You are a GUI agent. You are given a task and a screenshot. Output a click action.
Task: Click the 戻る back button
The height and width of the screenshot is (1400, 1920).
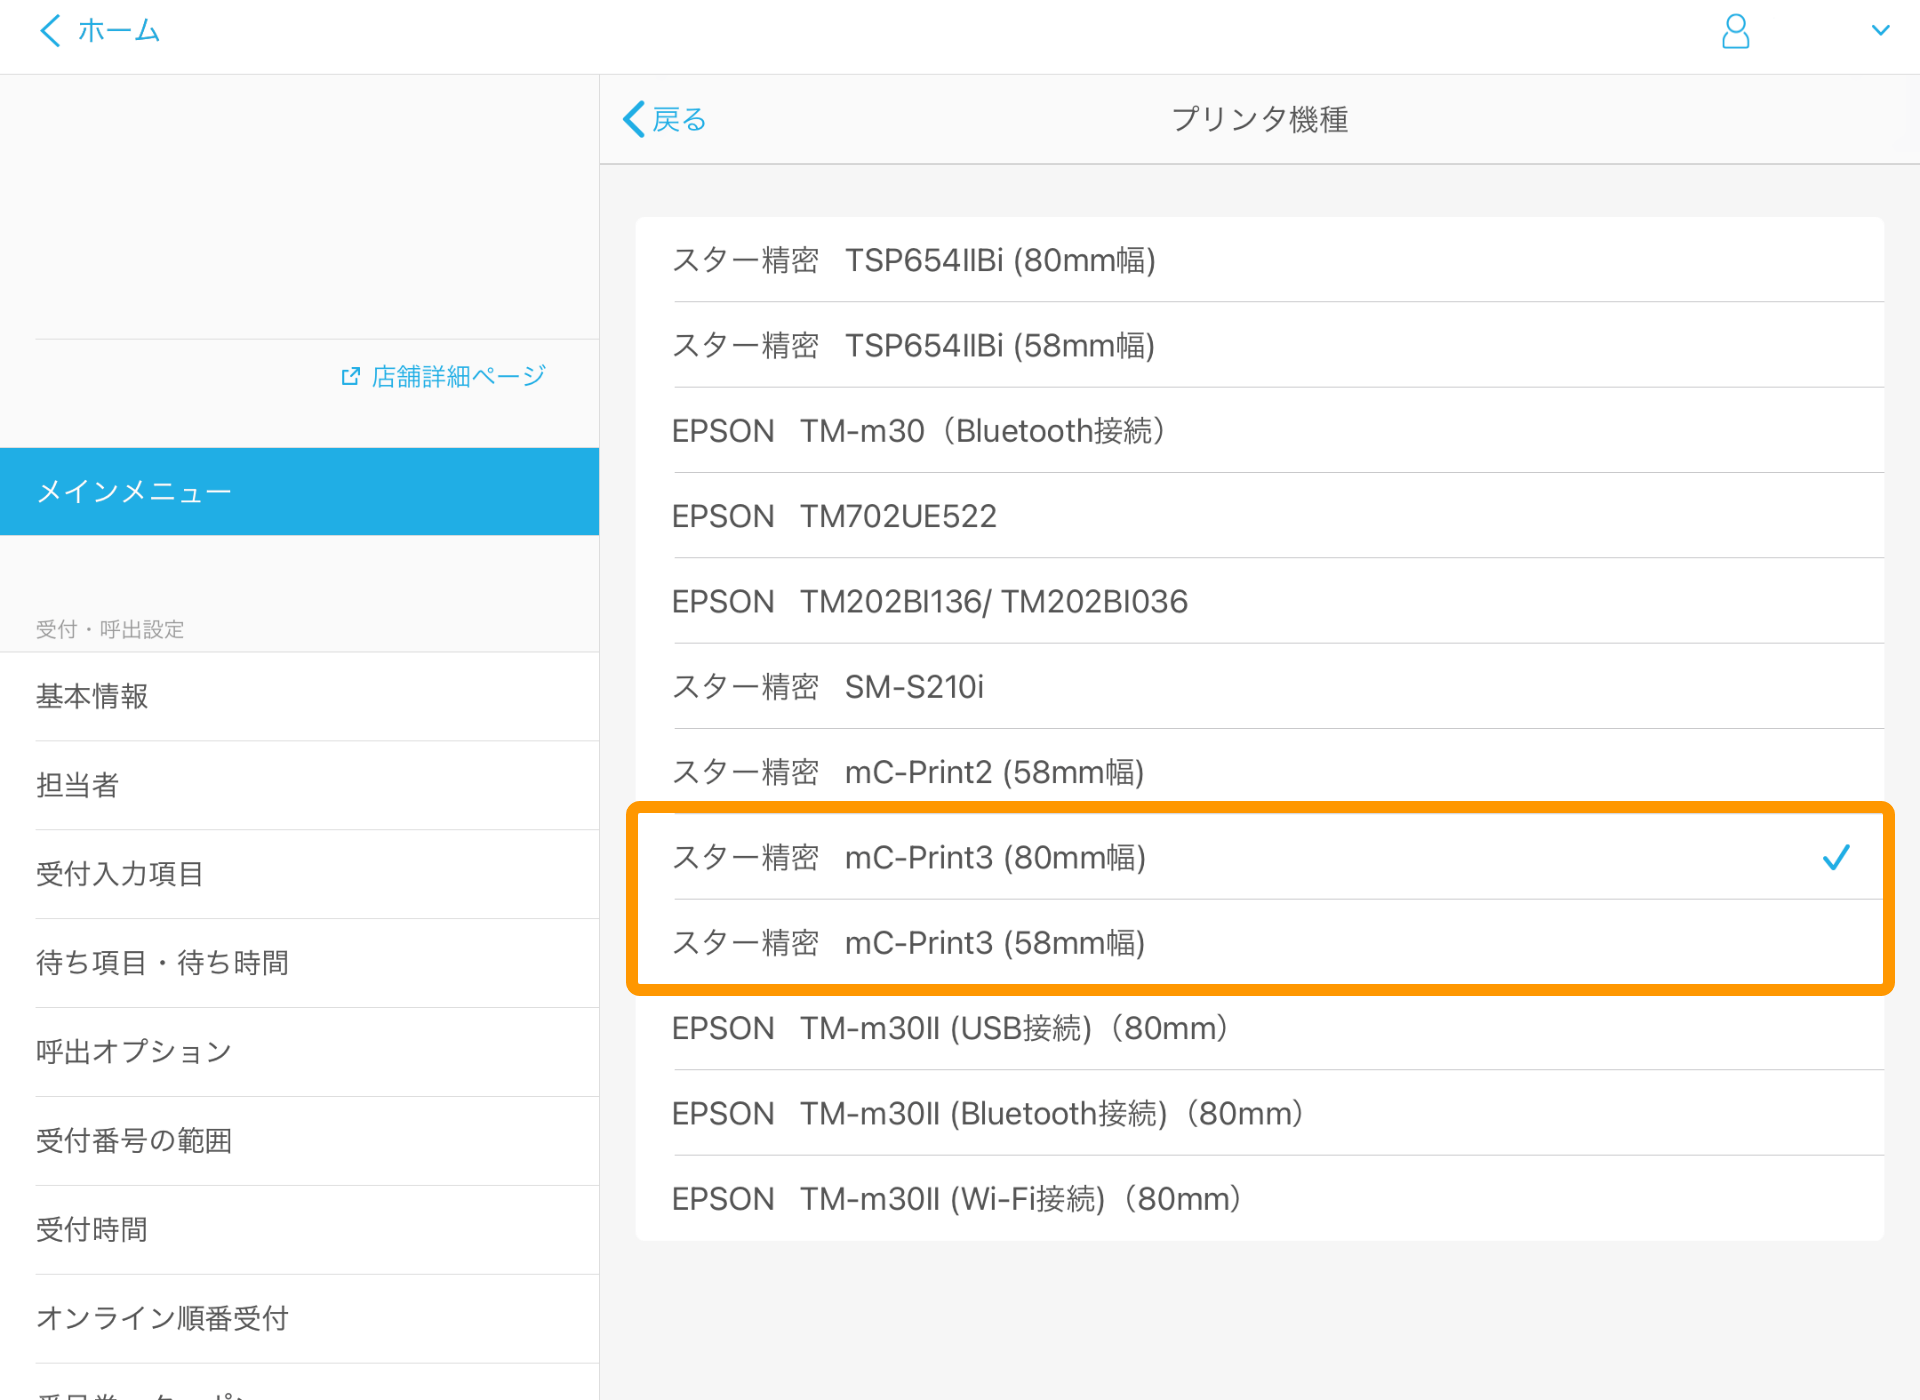tap(665, 119)
